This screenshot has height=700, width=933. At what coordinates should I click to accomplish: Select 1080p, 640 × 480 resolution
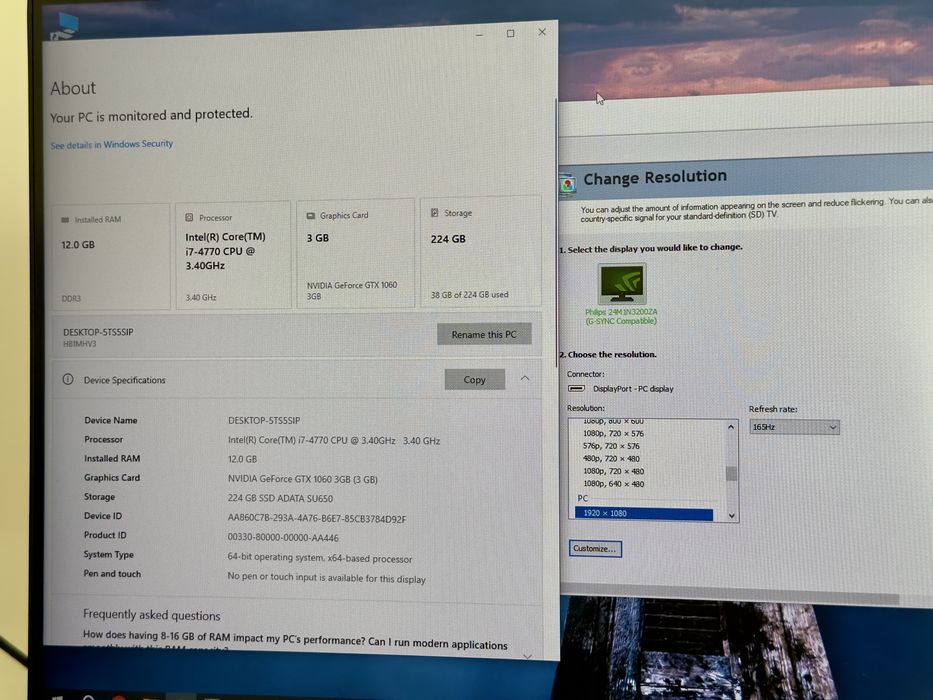coord(613,483)
